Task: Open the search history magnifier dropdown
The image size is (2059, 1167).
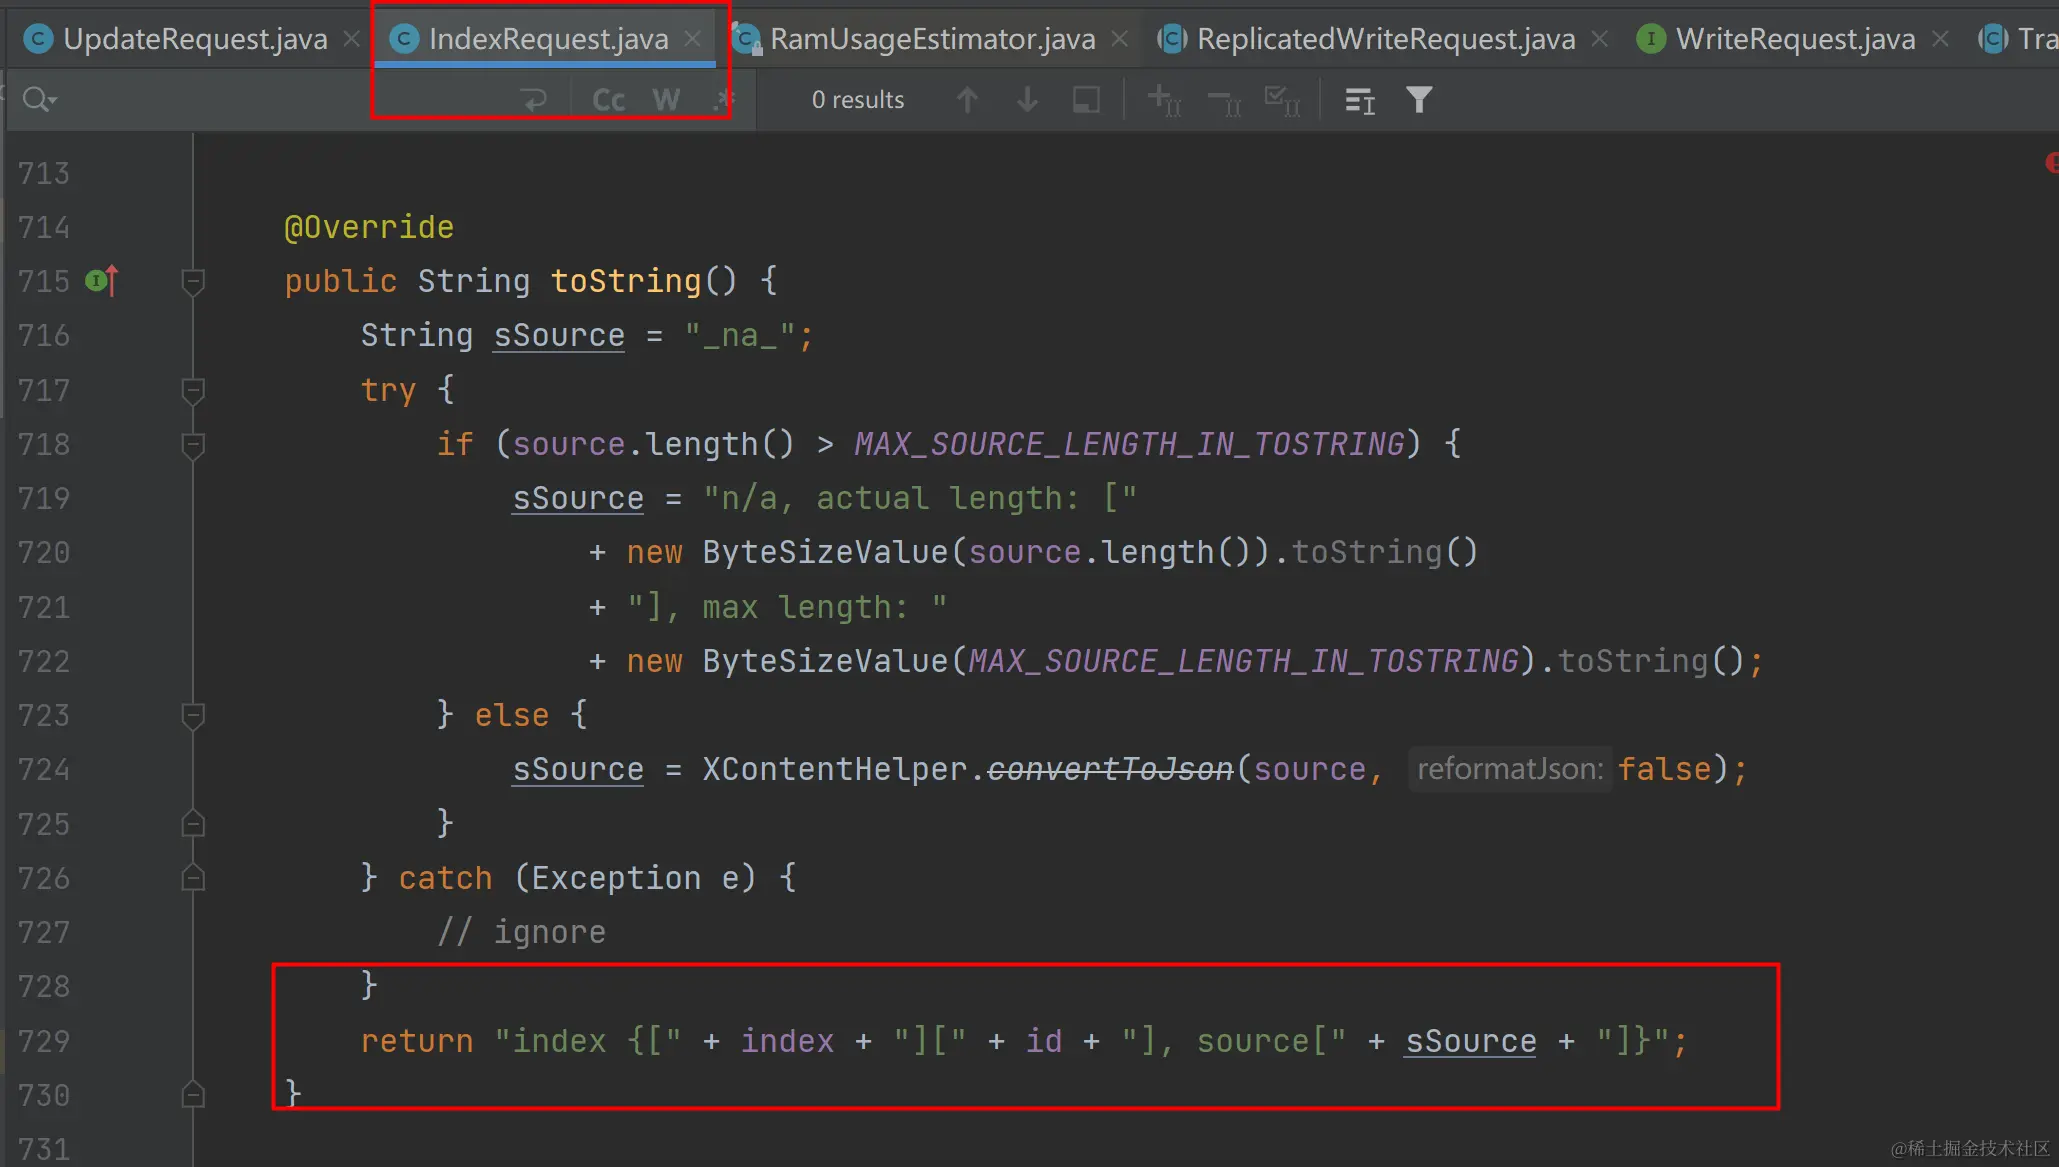Action: (38, 99)
